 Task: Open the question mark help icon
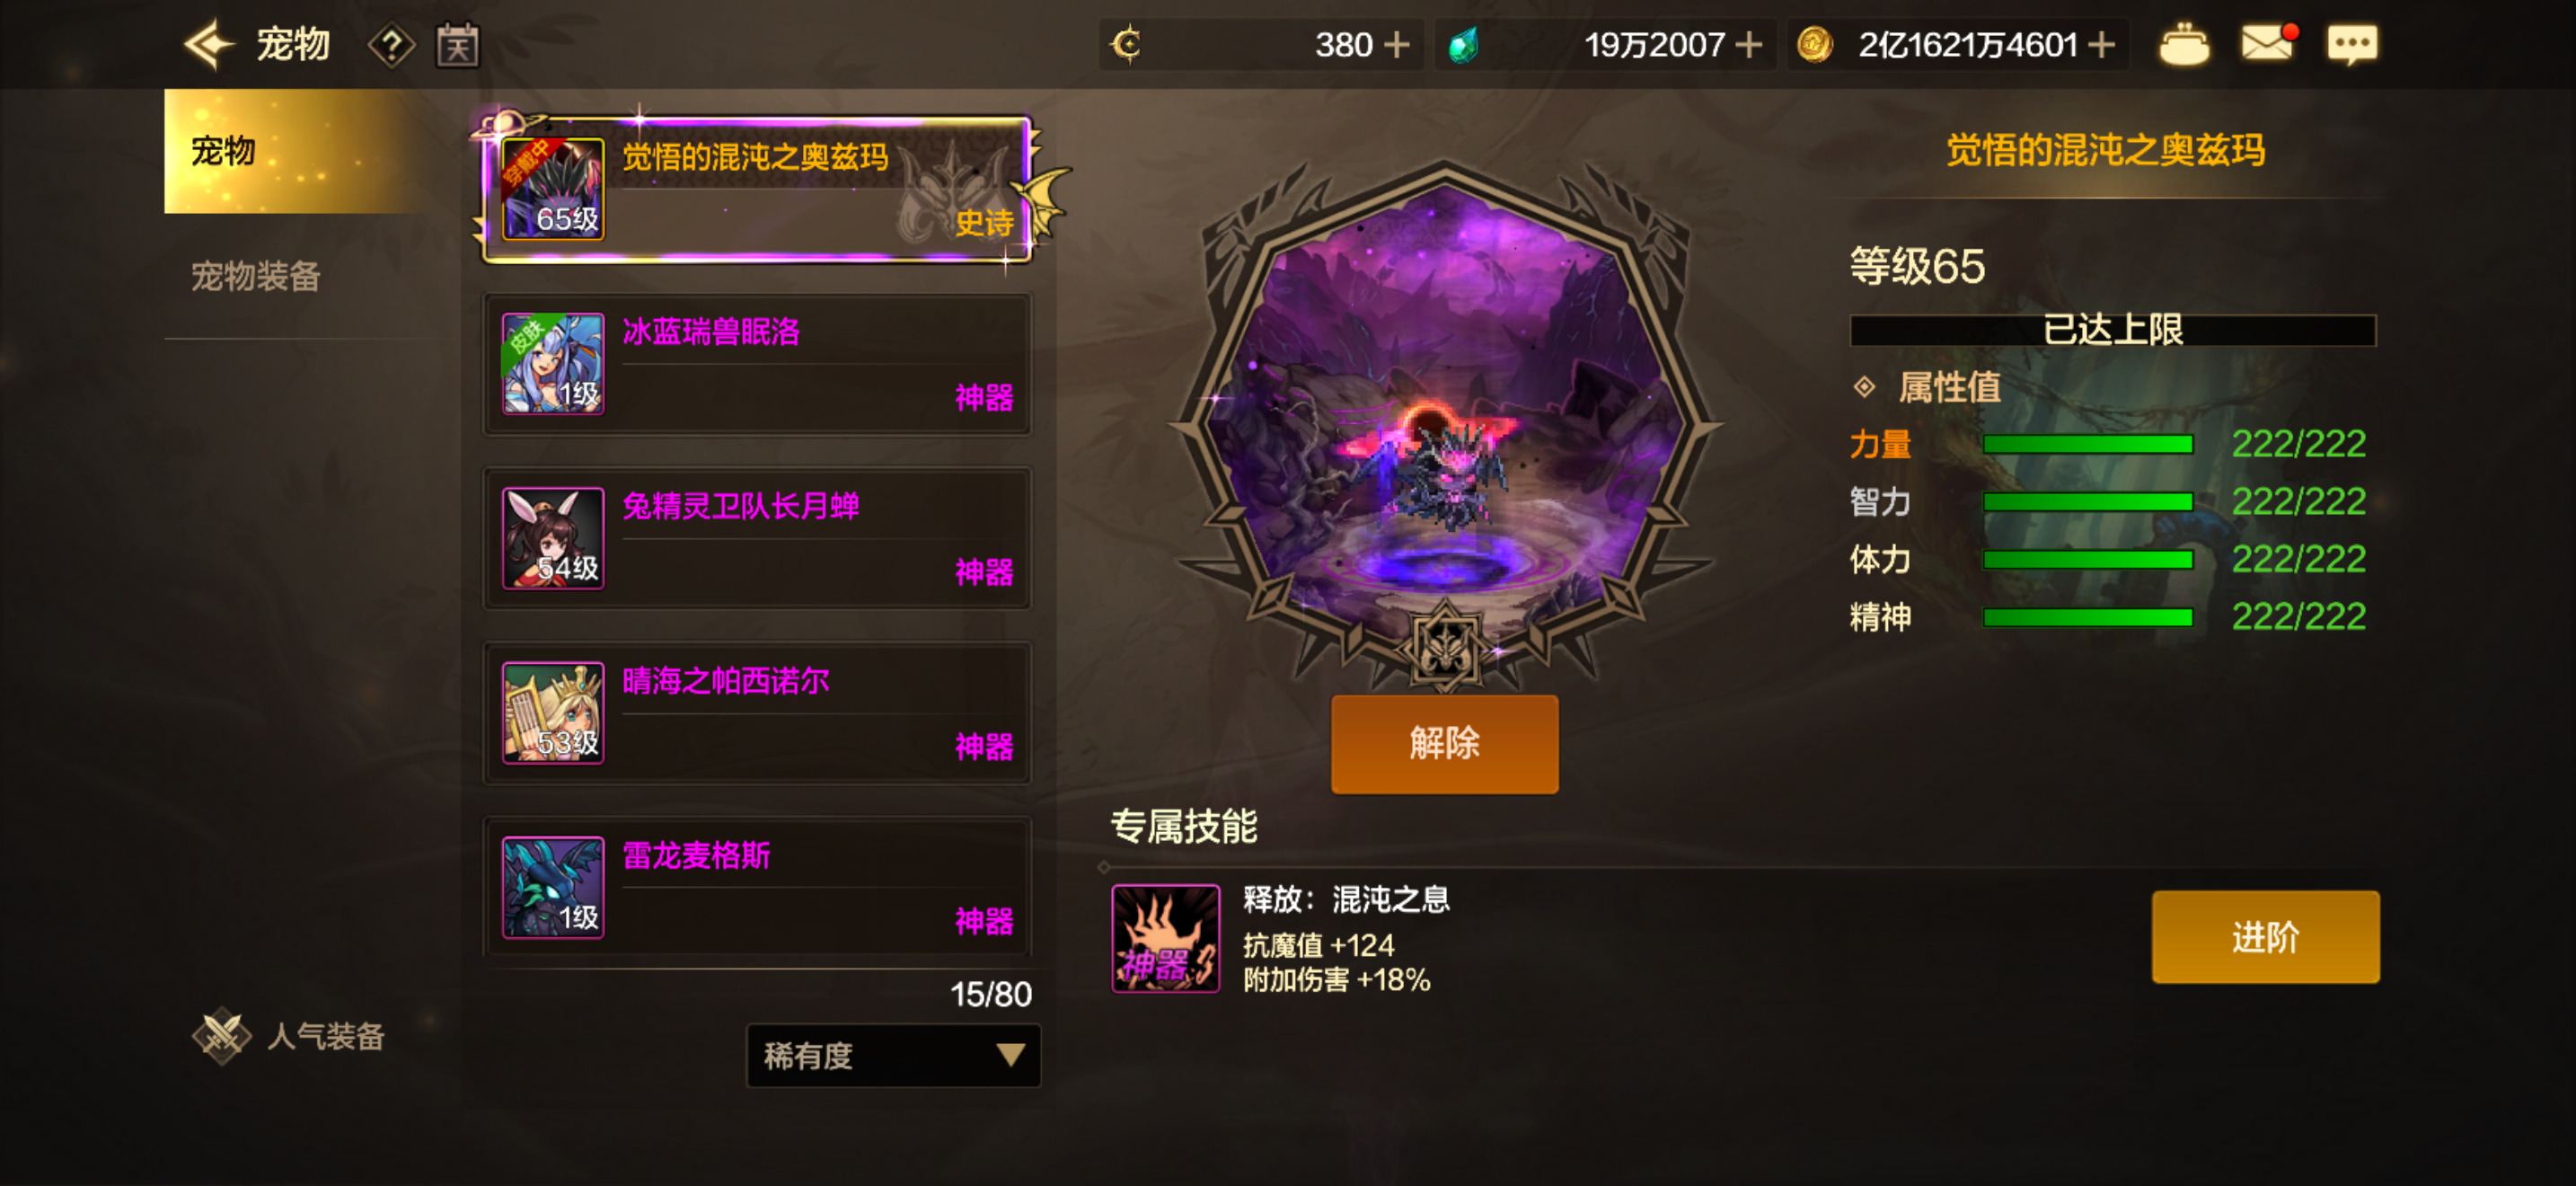click(391, 46)
